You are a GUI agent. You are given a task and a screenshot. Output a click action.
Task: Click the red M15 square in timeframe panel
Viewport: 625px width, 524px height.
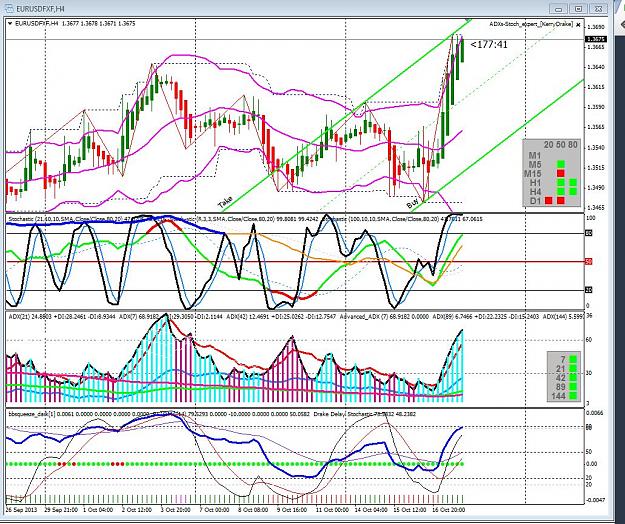click(561, 173)
